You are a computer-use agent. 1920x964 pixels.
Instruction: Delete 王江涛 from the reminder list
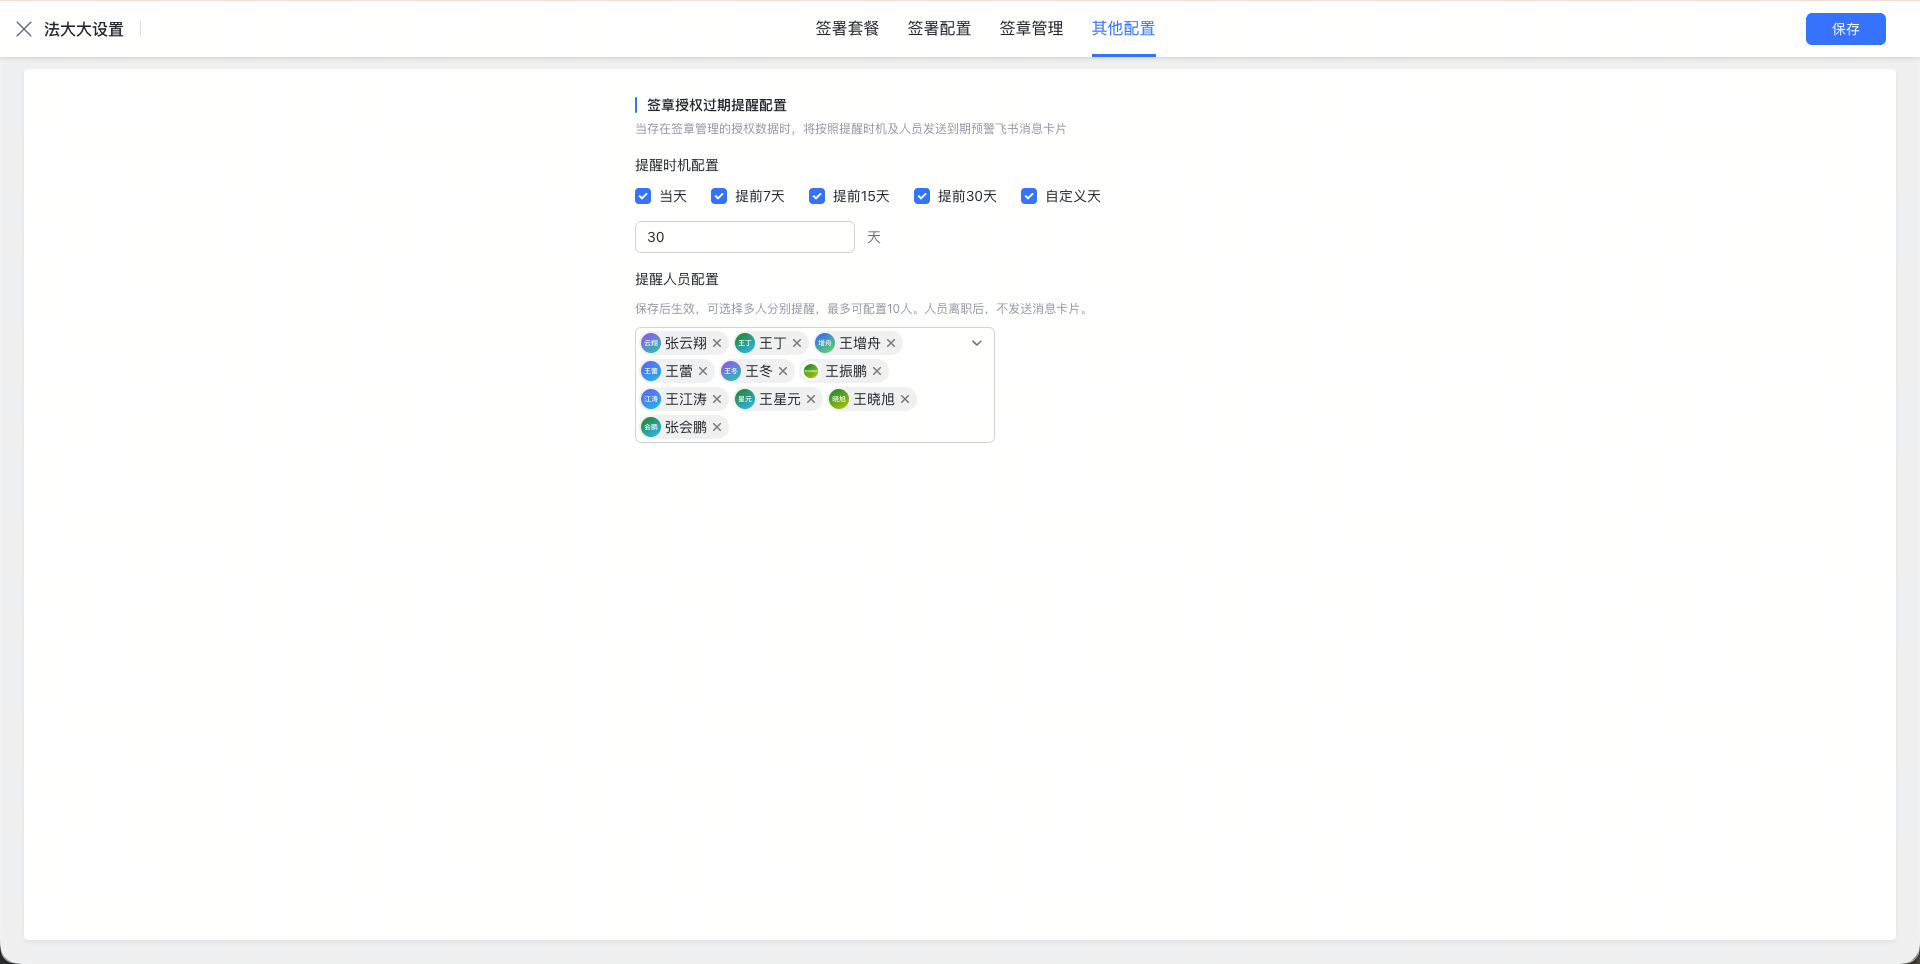pyautogui.click(x=717, y=399)
